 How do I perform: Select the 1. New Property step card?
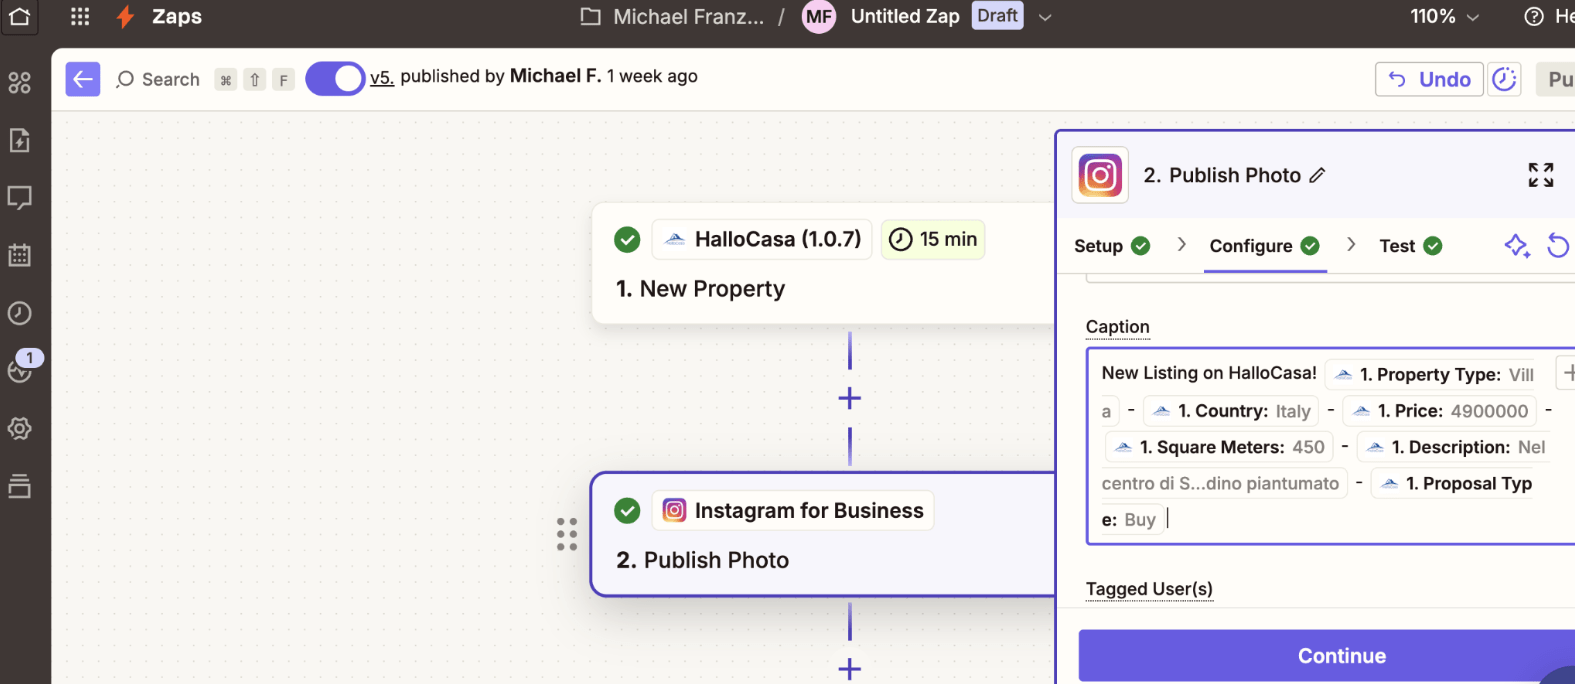tap(823, 263)
